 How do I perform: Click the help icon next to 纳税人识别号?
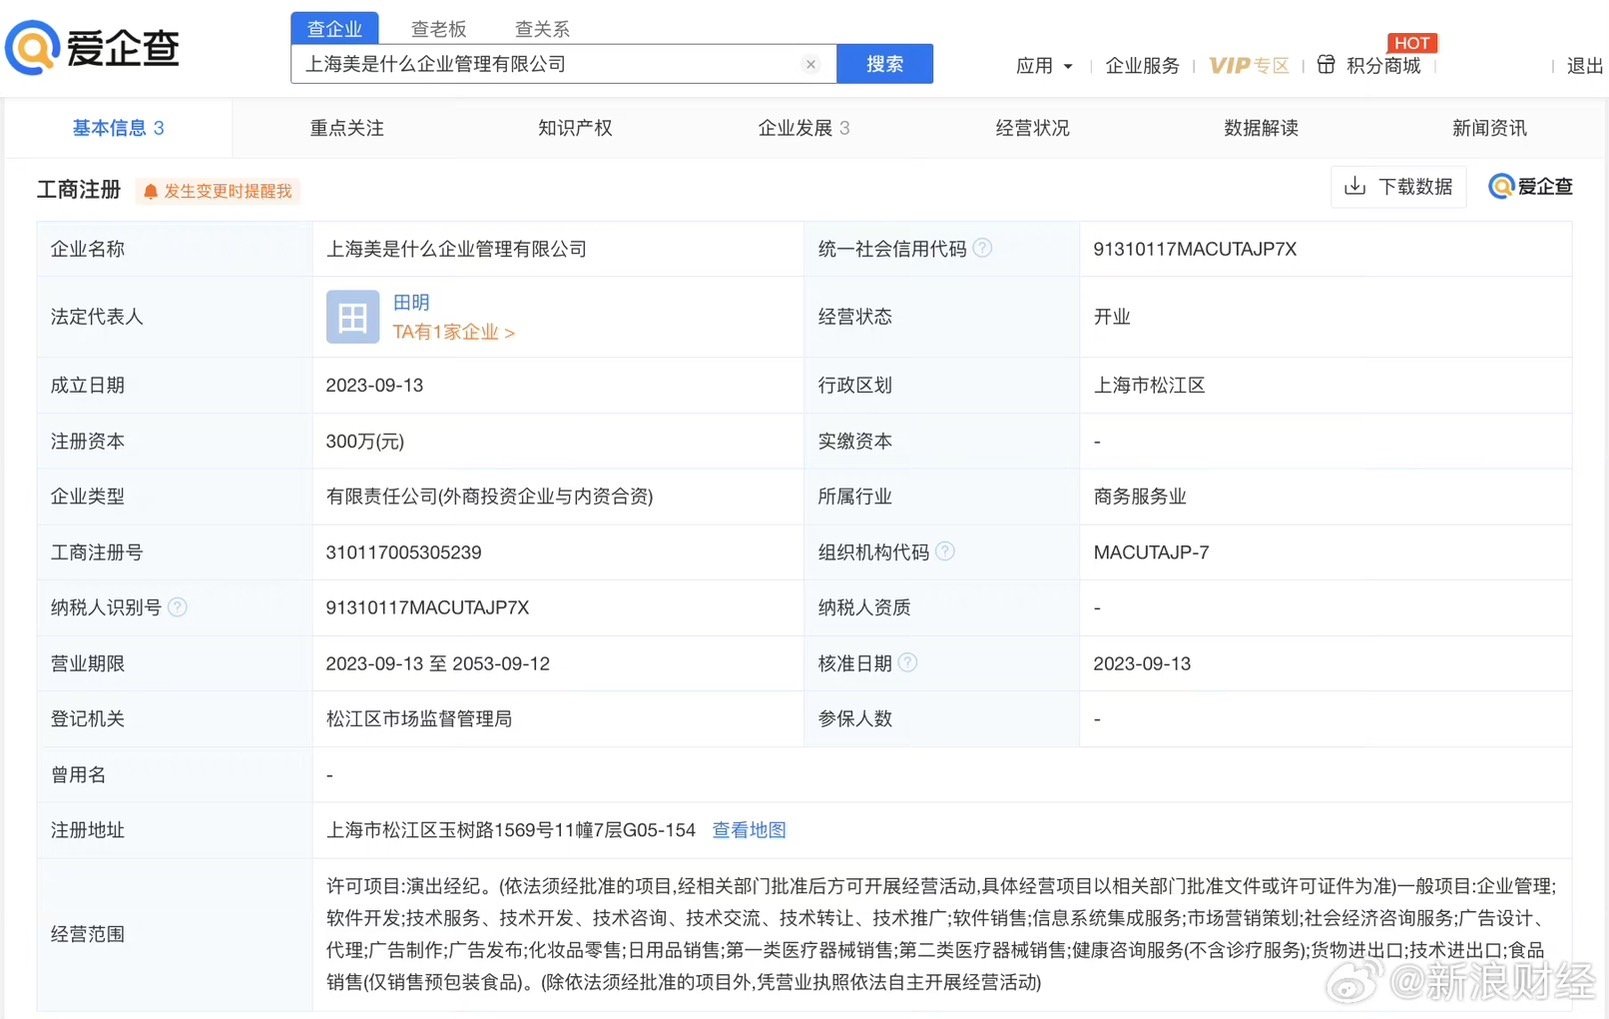(177, 607)
